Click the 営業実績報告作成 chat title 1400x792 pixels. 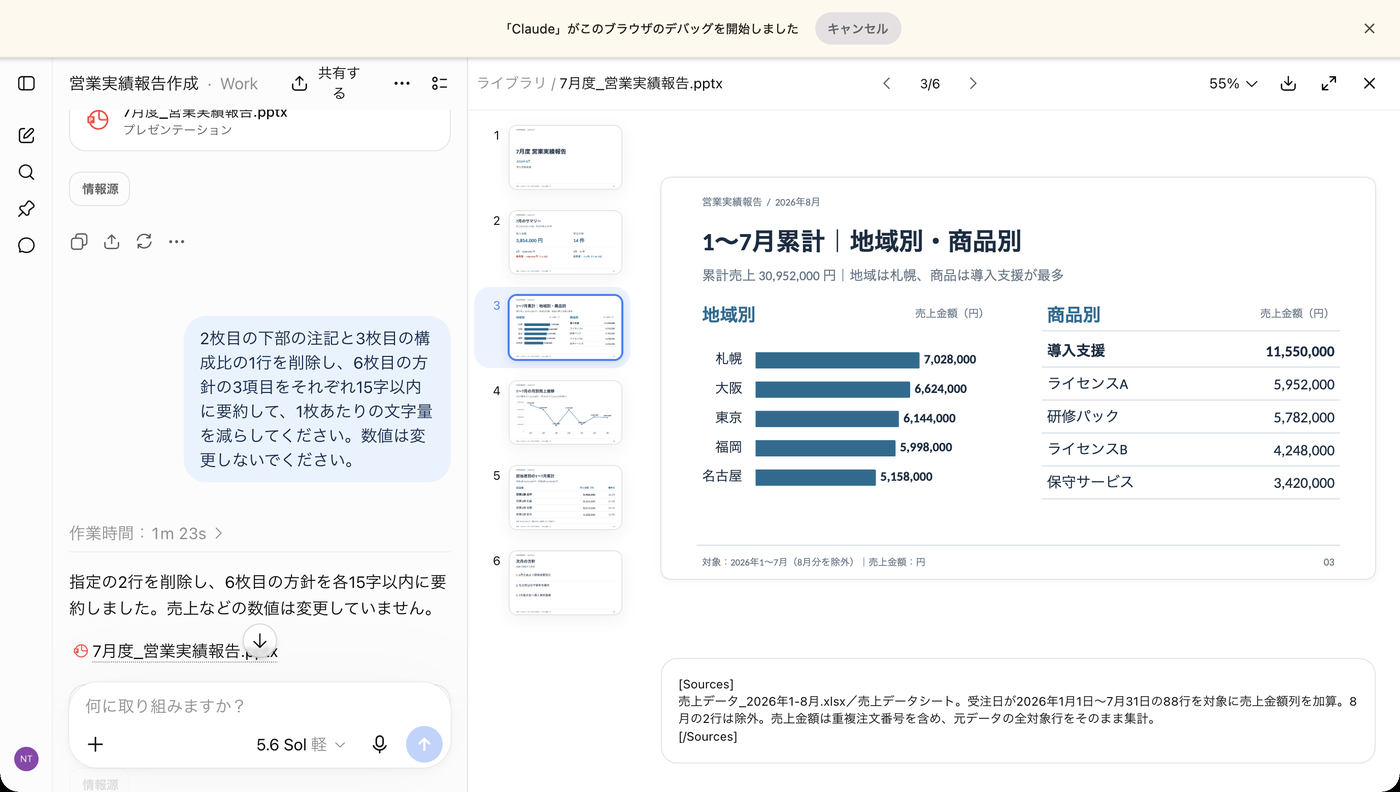(134, 83)
